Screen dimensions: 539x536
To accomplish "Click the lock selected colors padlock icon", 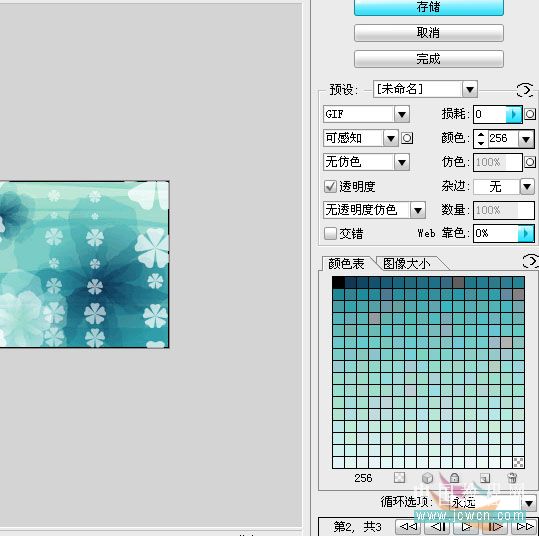I will (454, 478).
